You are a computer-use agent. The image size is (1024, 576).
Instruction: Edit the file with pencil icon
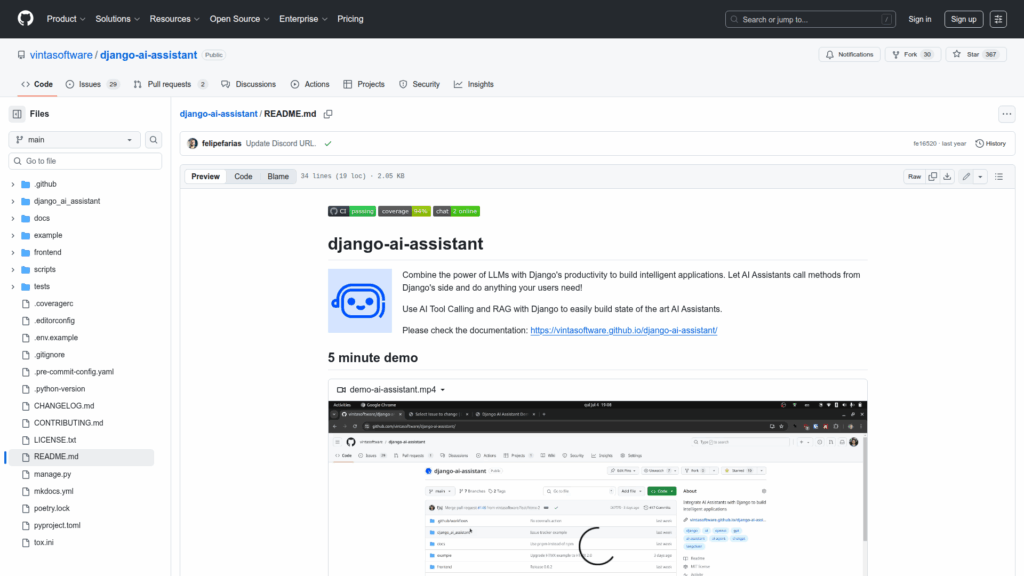[966, 176]
